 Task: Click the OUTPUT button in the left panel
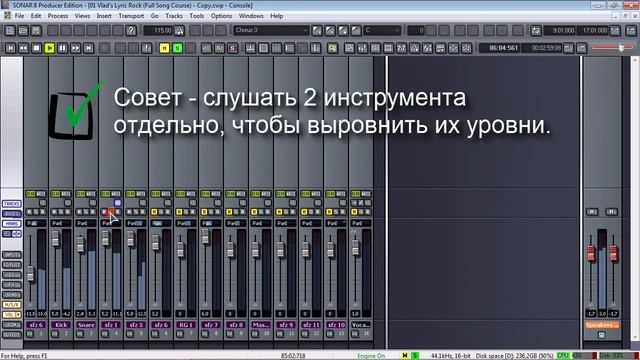tap(11, 335)
